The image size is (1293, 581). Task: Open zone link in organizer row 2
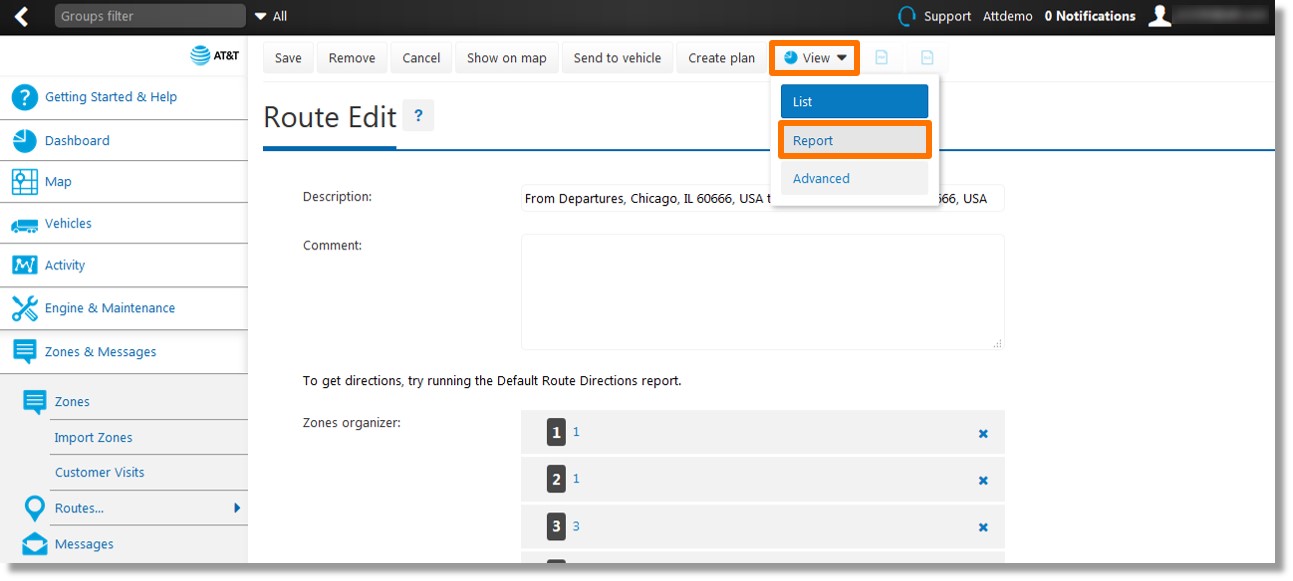(576, 479)
